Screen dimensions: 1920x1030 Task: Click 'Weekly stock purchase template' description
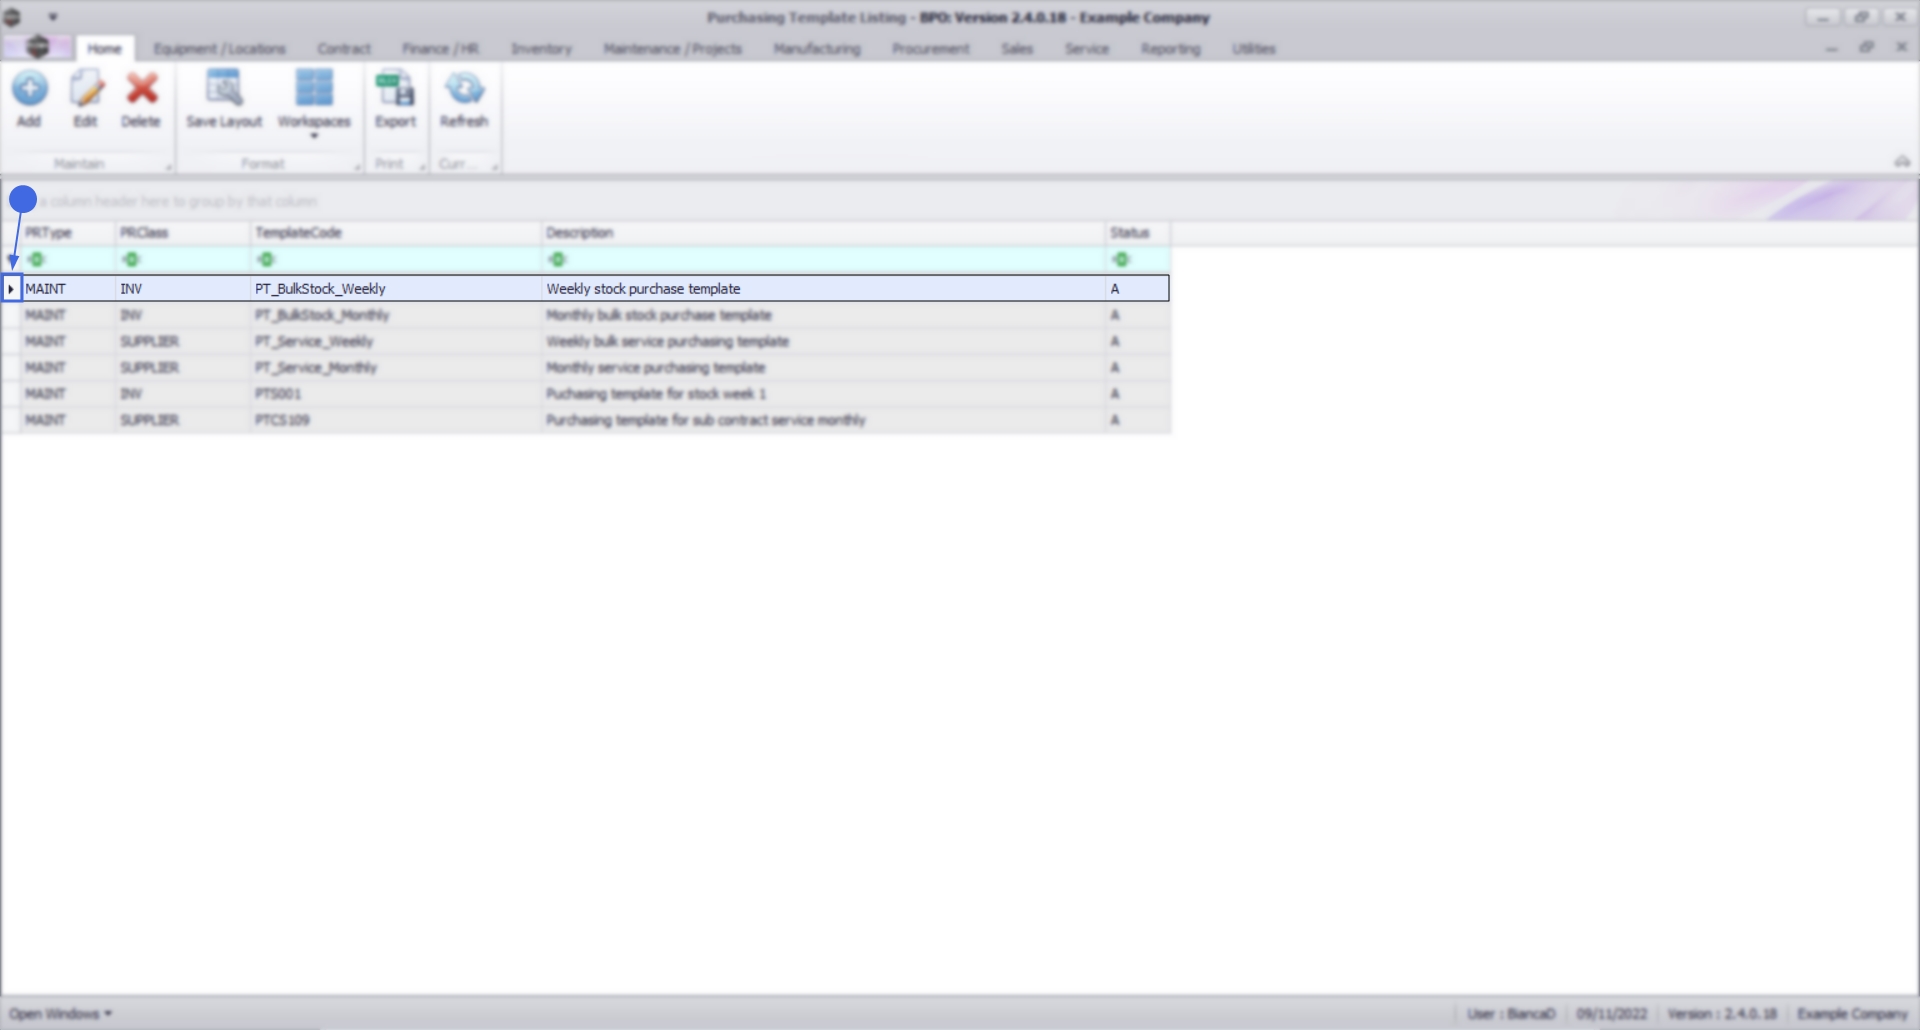point(643,288)
